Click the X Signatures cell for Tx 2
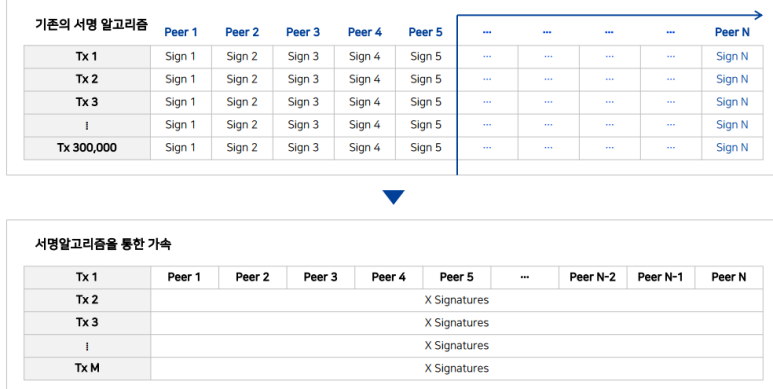 click(x=457, y=300)
